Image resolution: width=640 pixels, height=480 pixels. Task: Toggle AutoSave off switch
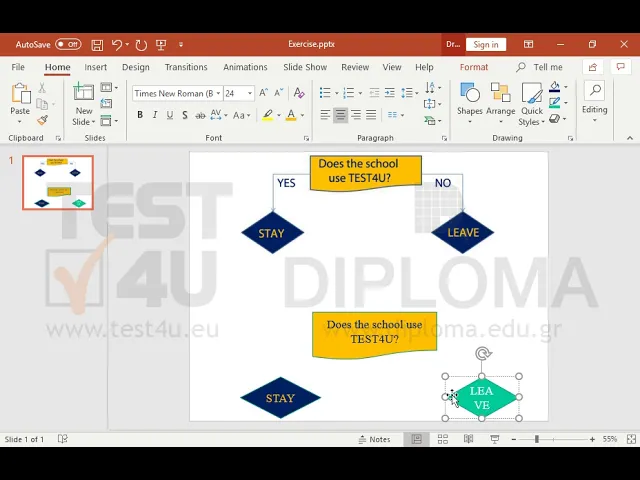(x=68, y=44)
